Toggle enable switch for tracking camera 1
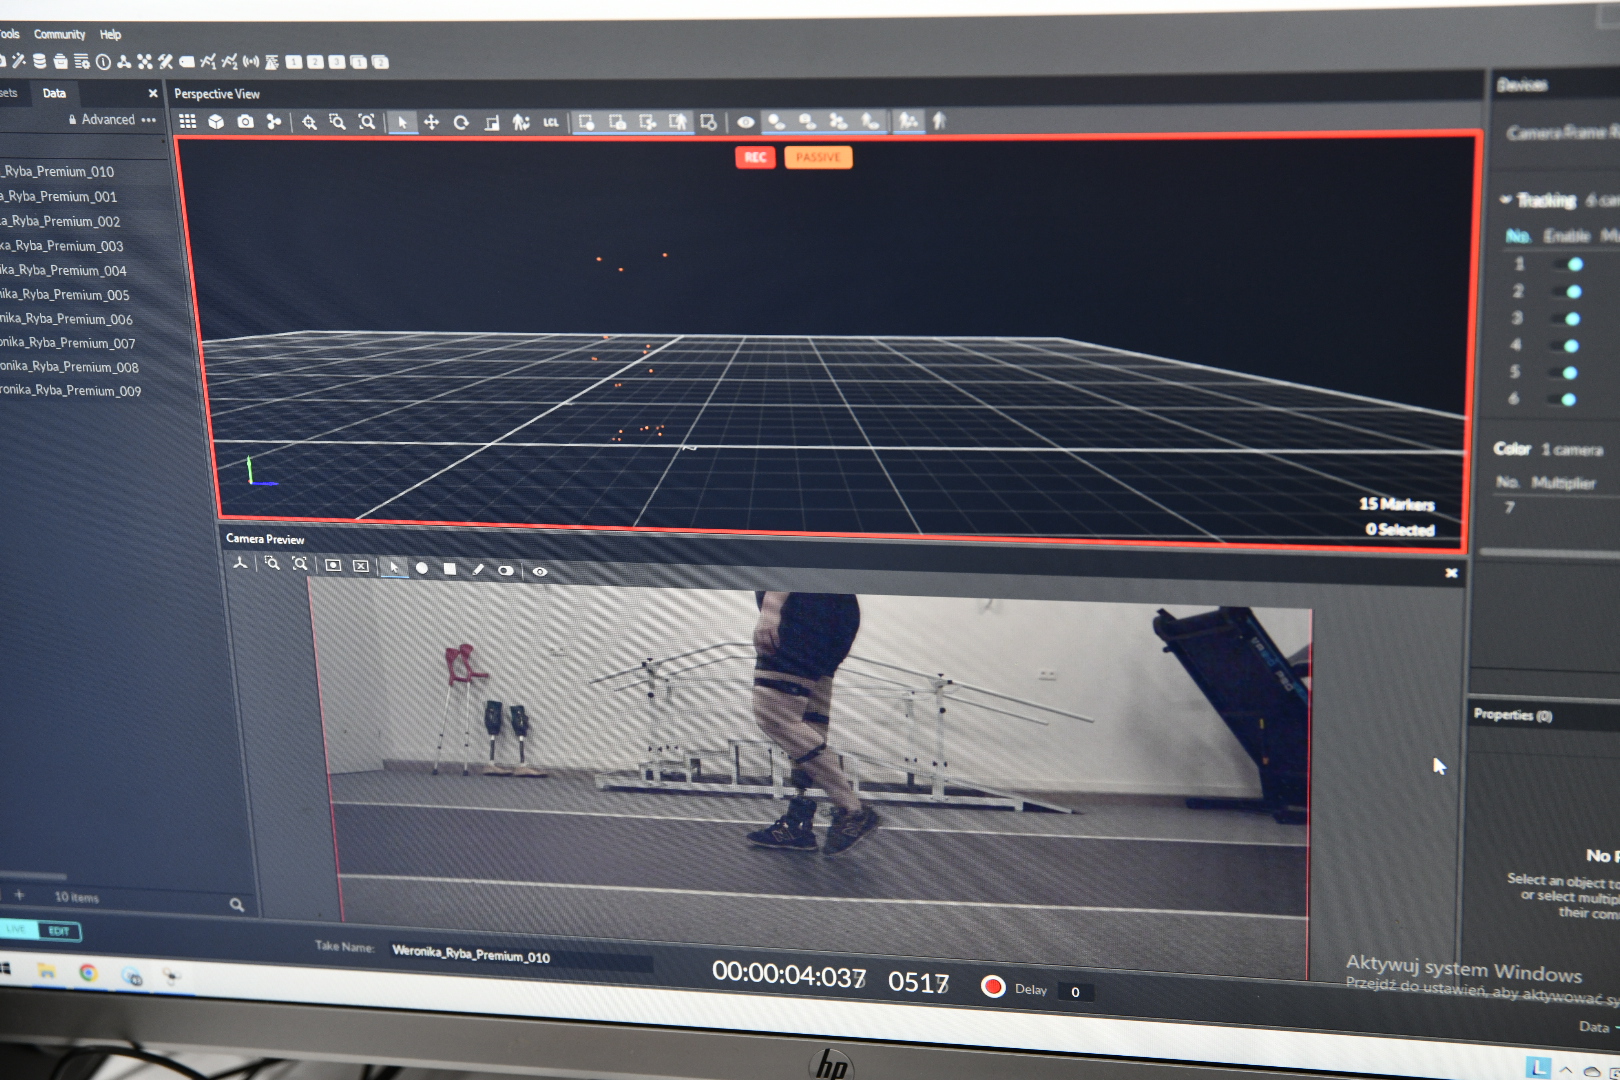Viewport: 1620px width, 1080px height. point(1570,264)
